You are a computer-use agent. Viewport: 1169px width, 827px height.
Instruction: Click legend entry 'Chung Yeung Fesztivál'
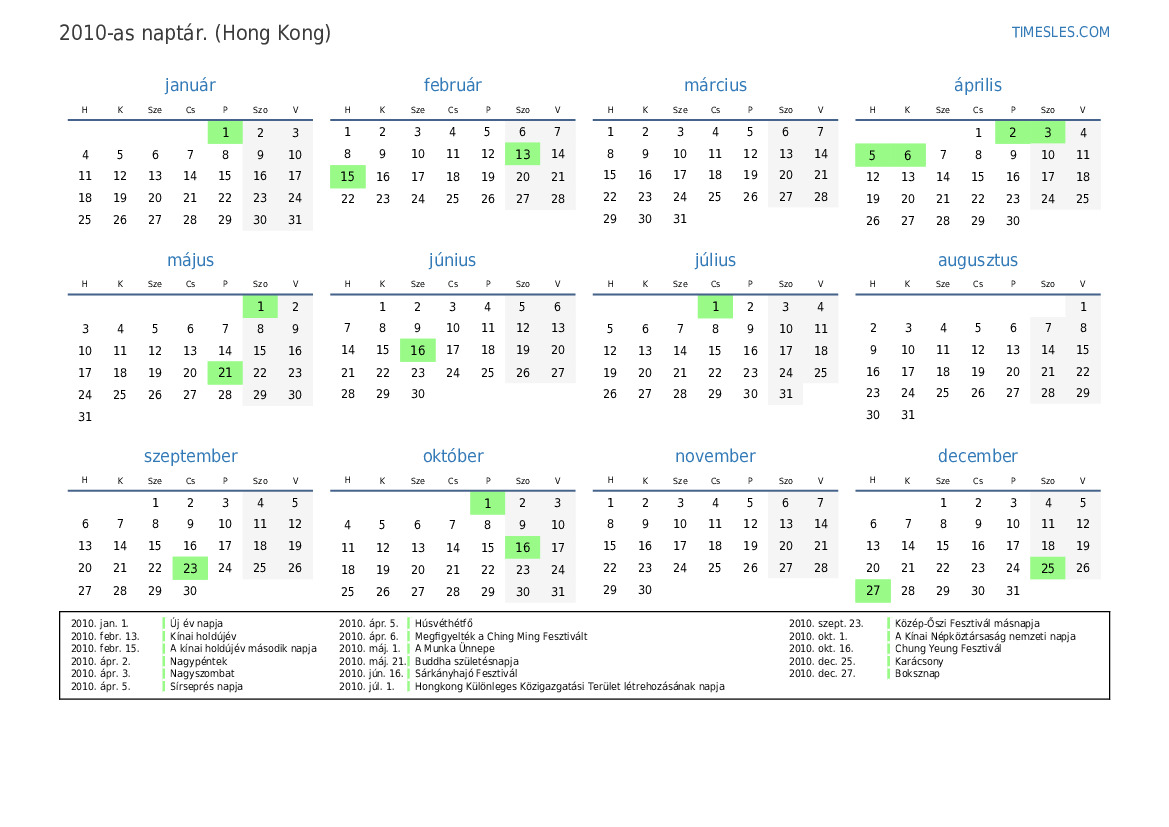pos(948,649)
